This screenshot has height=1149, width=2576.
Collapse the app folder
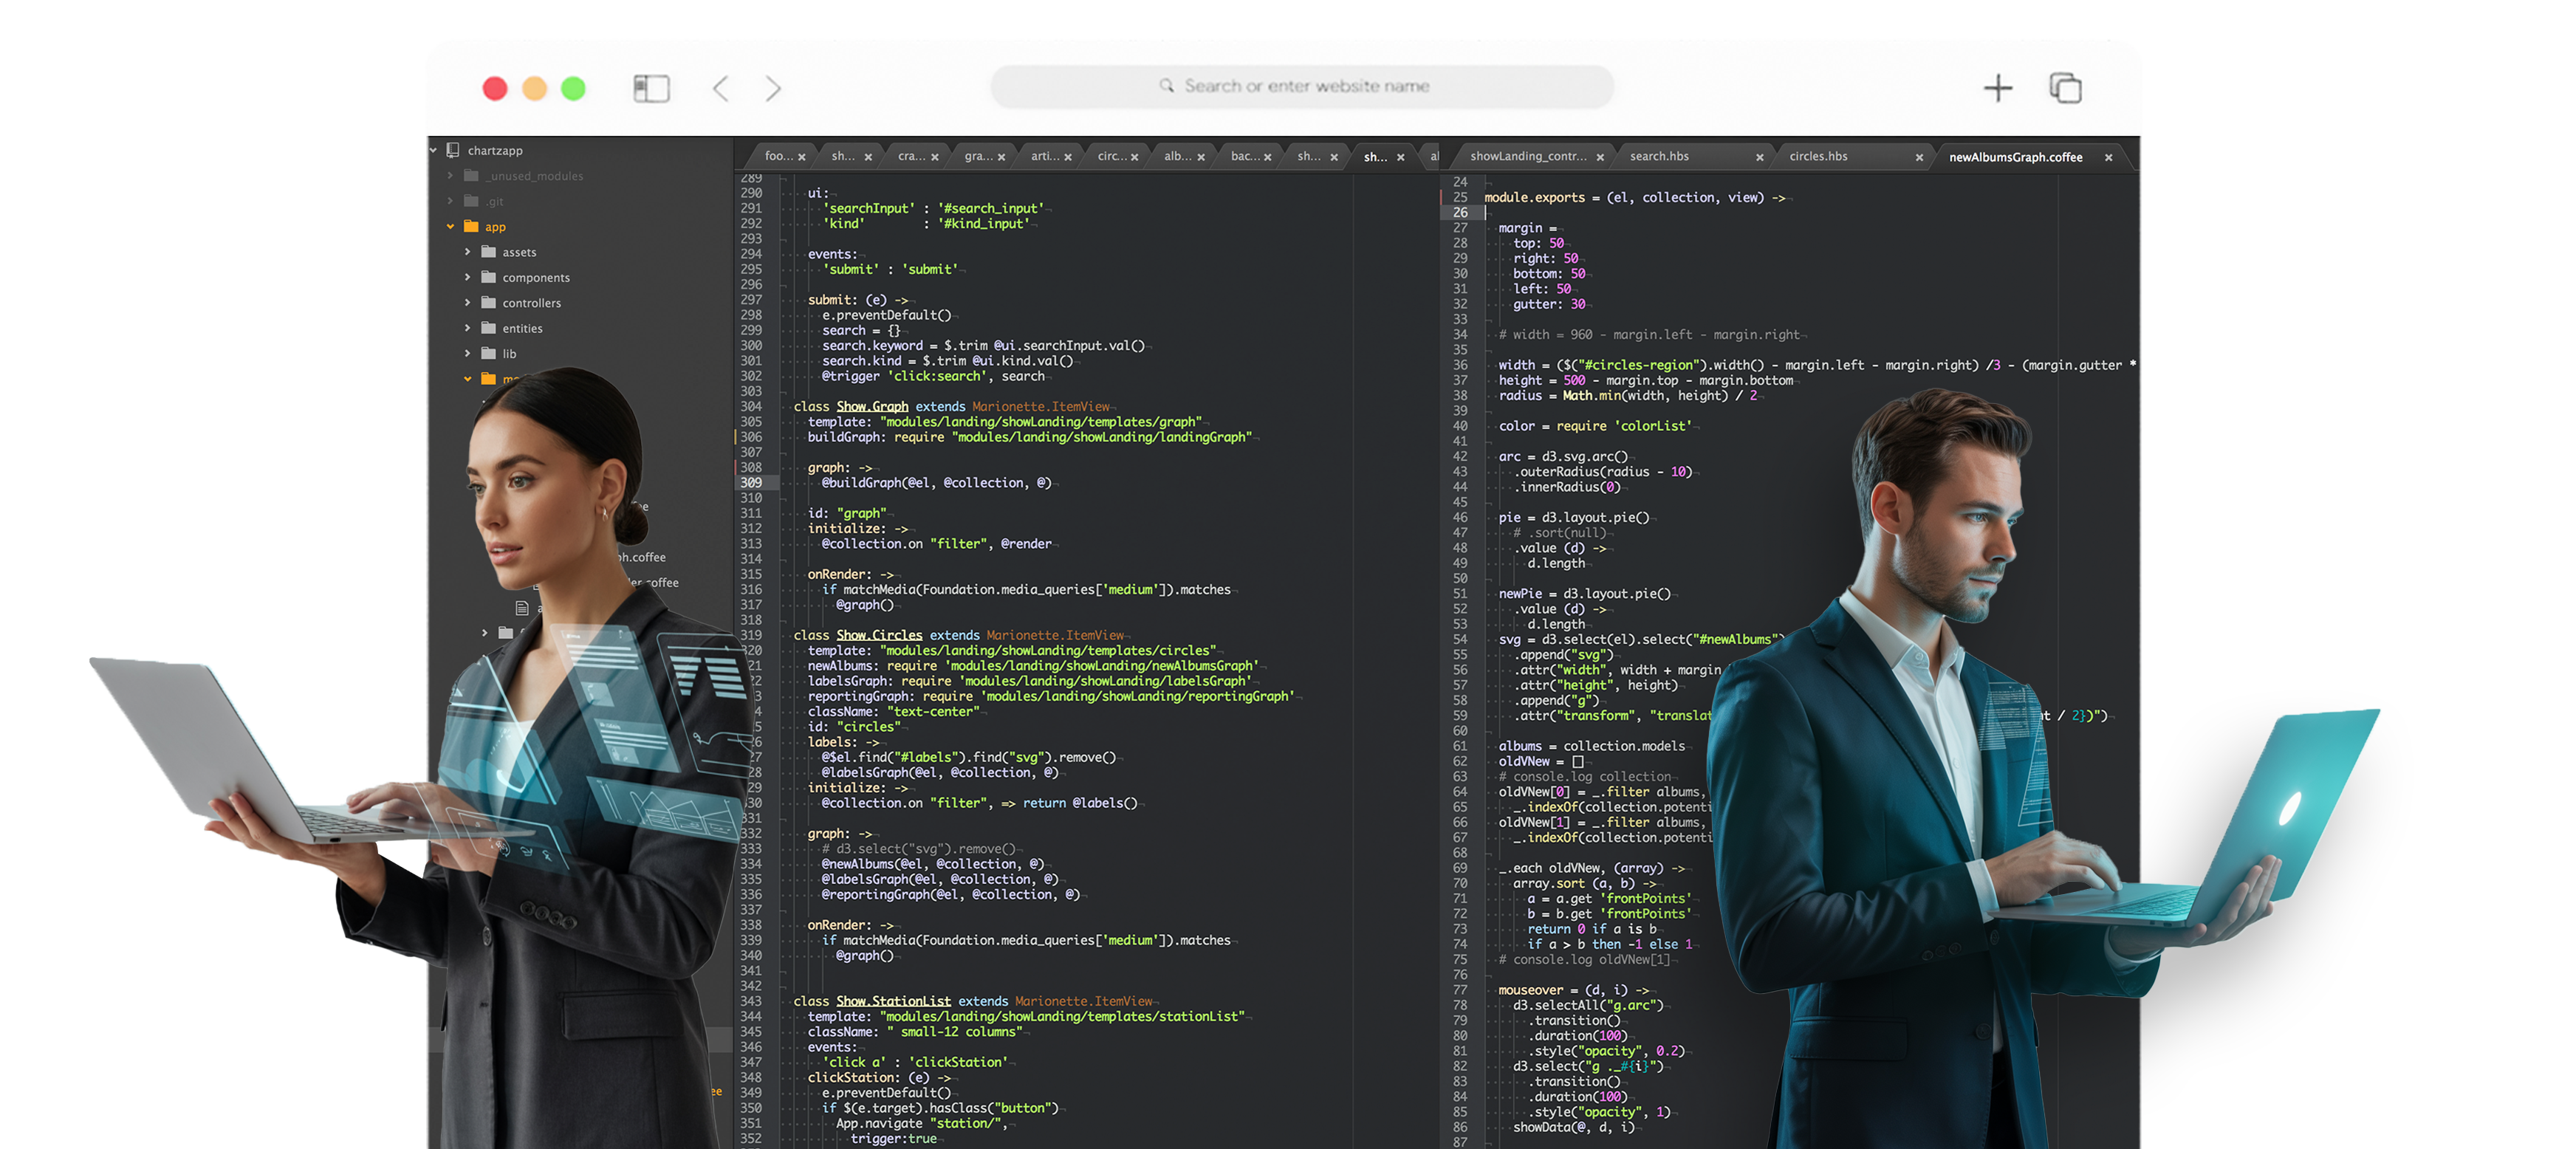click(x=451, y=227)
